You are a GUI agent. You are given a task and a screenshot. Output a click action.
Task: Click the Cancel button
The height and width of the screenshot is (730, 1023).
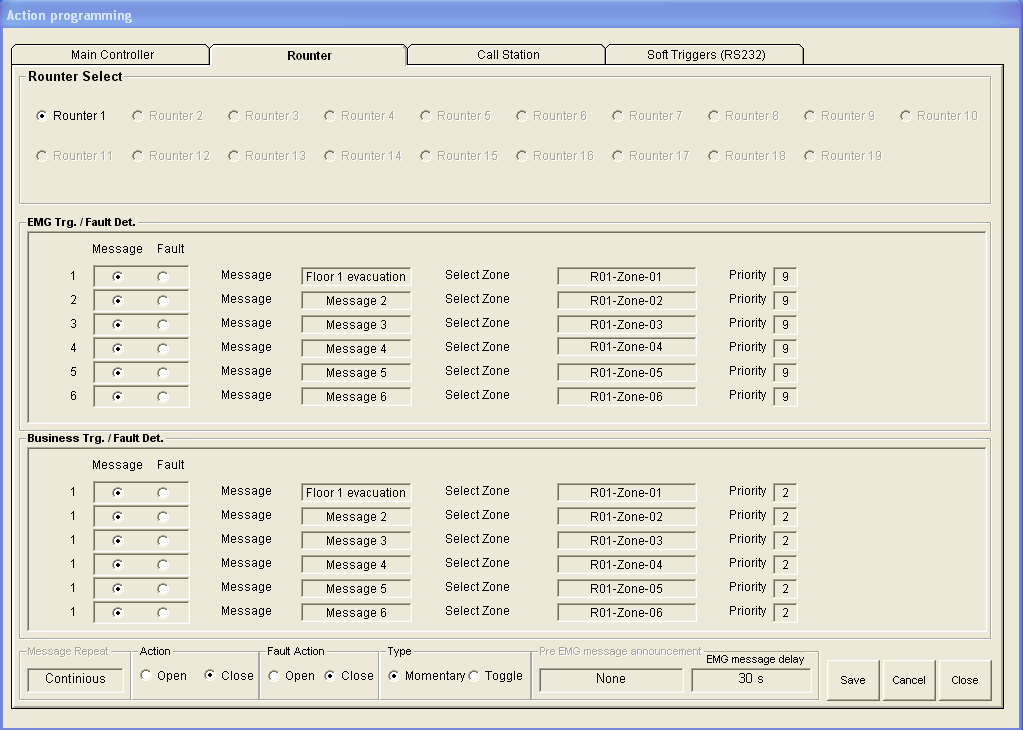[x=909, y=680]
